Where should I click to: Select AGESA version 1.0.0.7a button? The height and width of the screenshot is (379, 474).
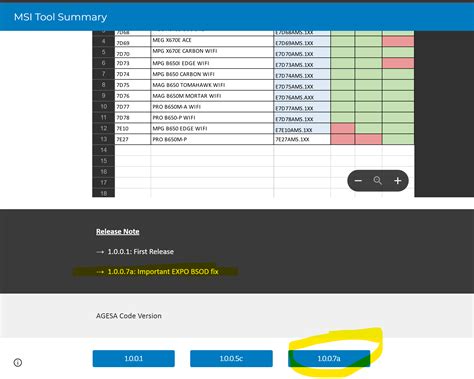(329, 358)
